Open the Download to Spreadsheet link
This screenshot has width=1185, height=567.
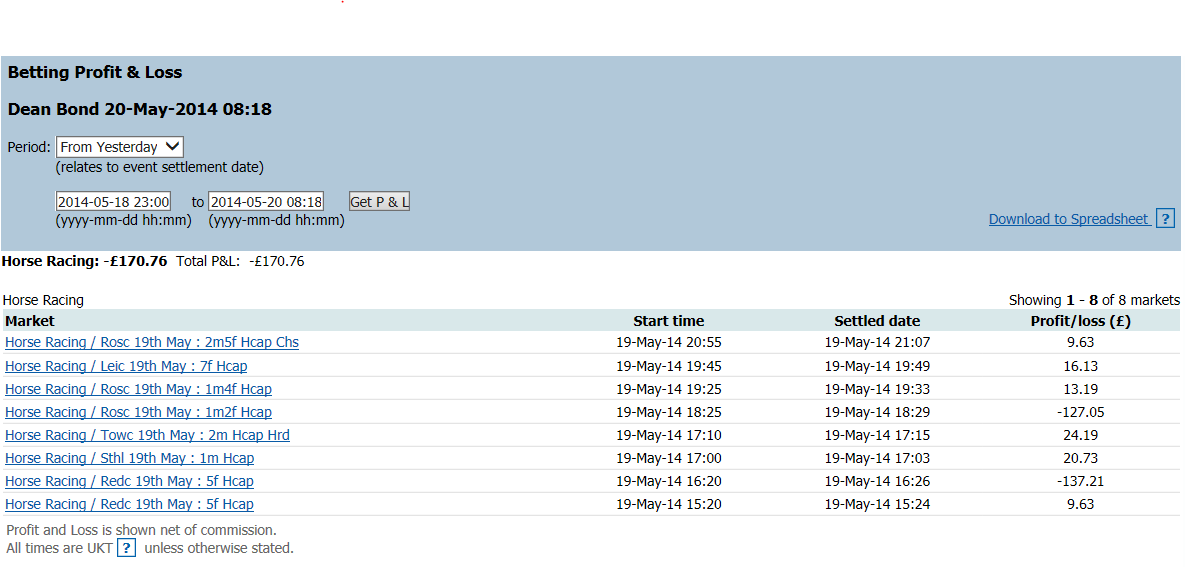(1069, 219)
